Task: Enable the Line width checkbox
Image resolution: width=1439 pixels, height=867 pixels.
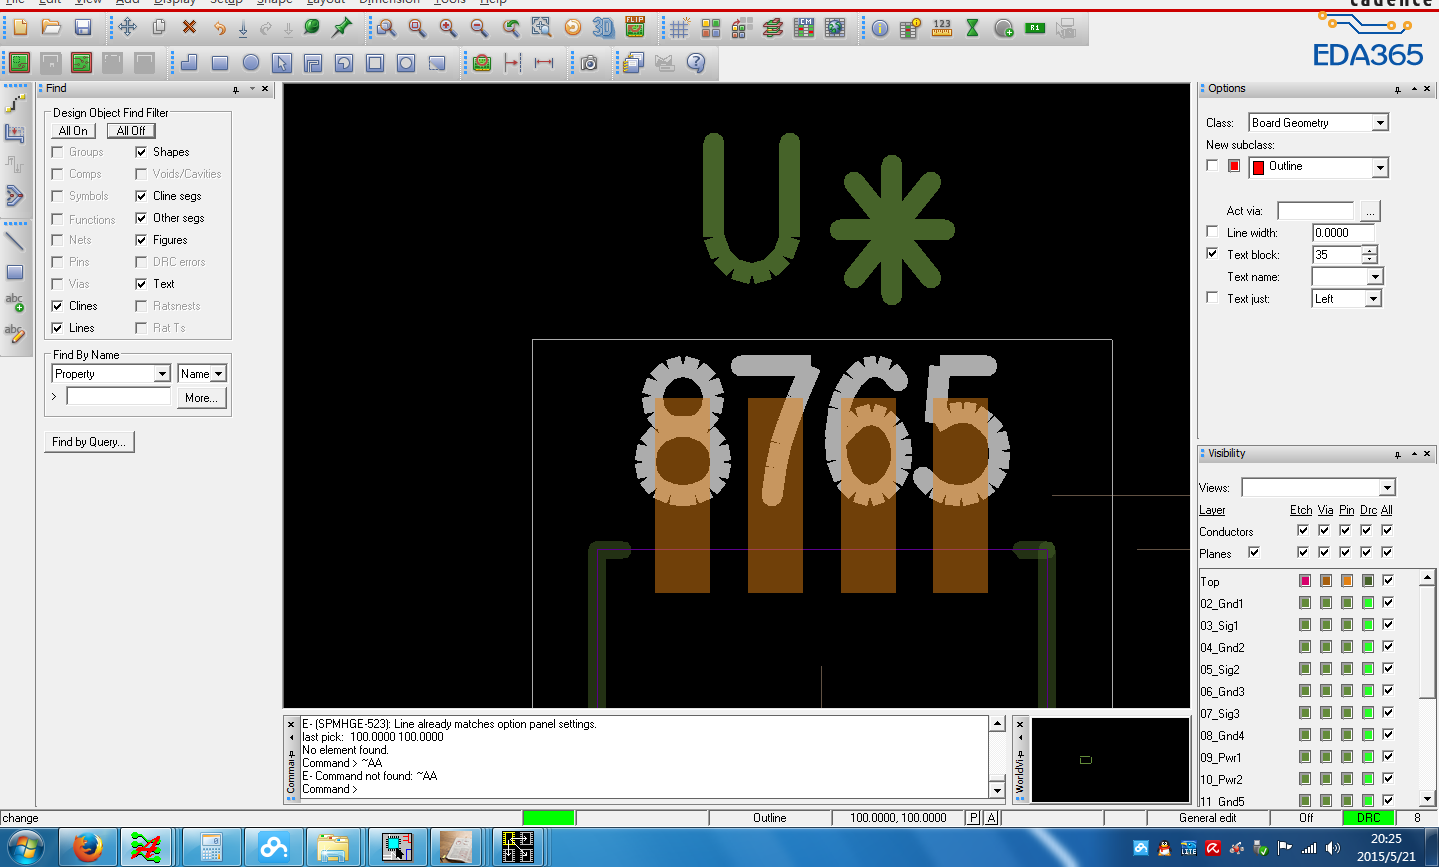Action: pos(1212,232)
